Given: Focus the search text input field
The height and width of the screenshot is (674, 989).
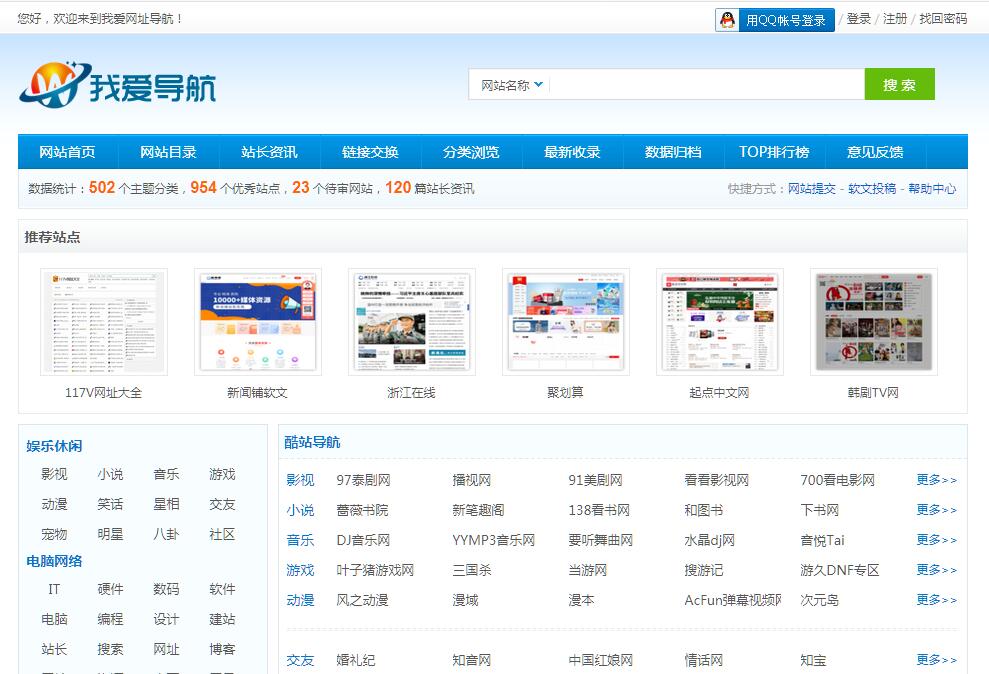Looking at the screenshot, I should pos(706,85).
